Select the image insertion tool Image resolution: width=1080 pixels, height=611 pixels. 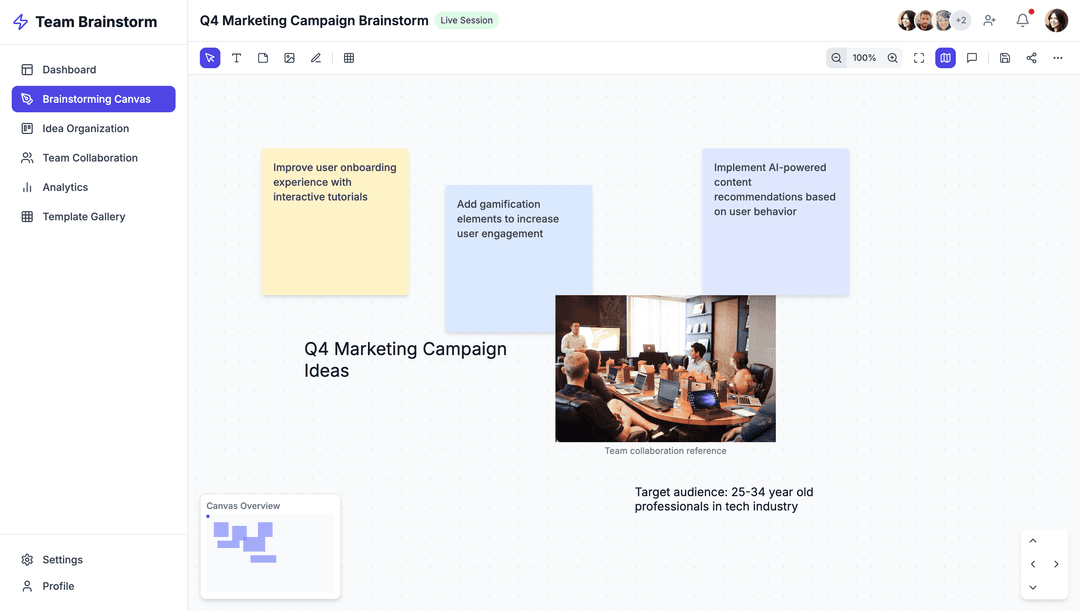coord(290,57)
